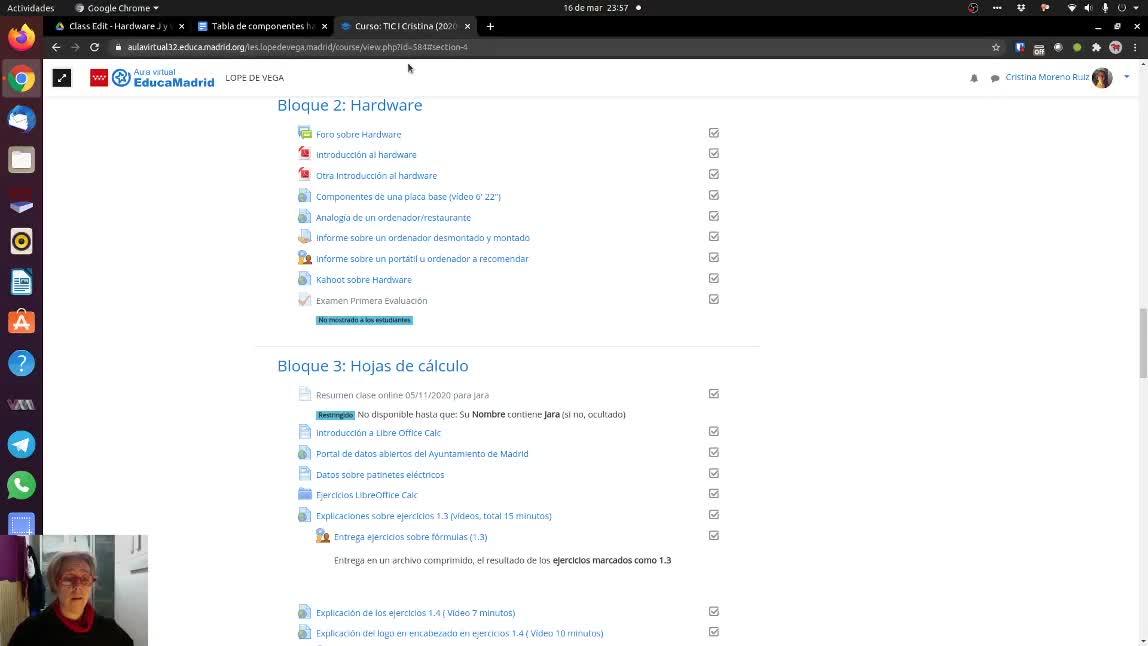
Task: Open the system status menu arrow in the top-right corner
Action: (x=1137, y=8)
